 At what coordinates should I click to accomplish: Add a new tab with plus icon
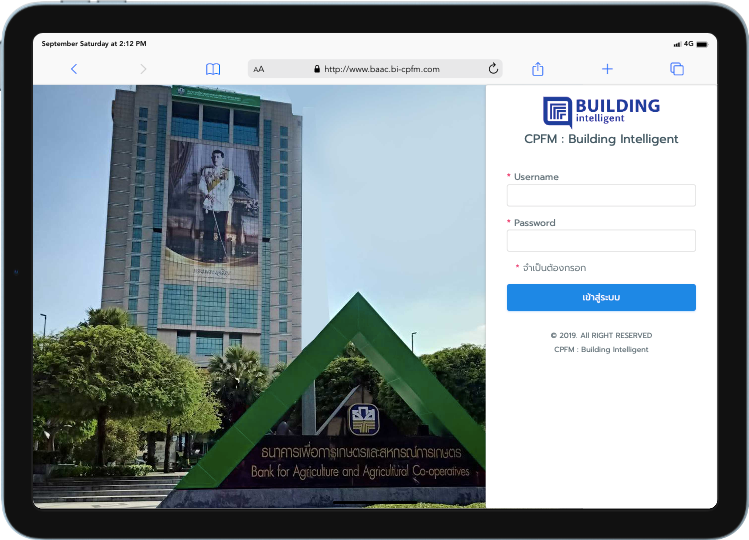pyautogui.click(x=607, y=69)
